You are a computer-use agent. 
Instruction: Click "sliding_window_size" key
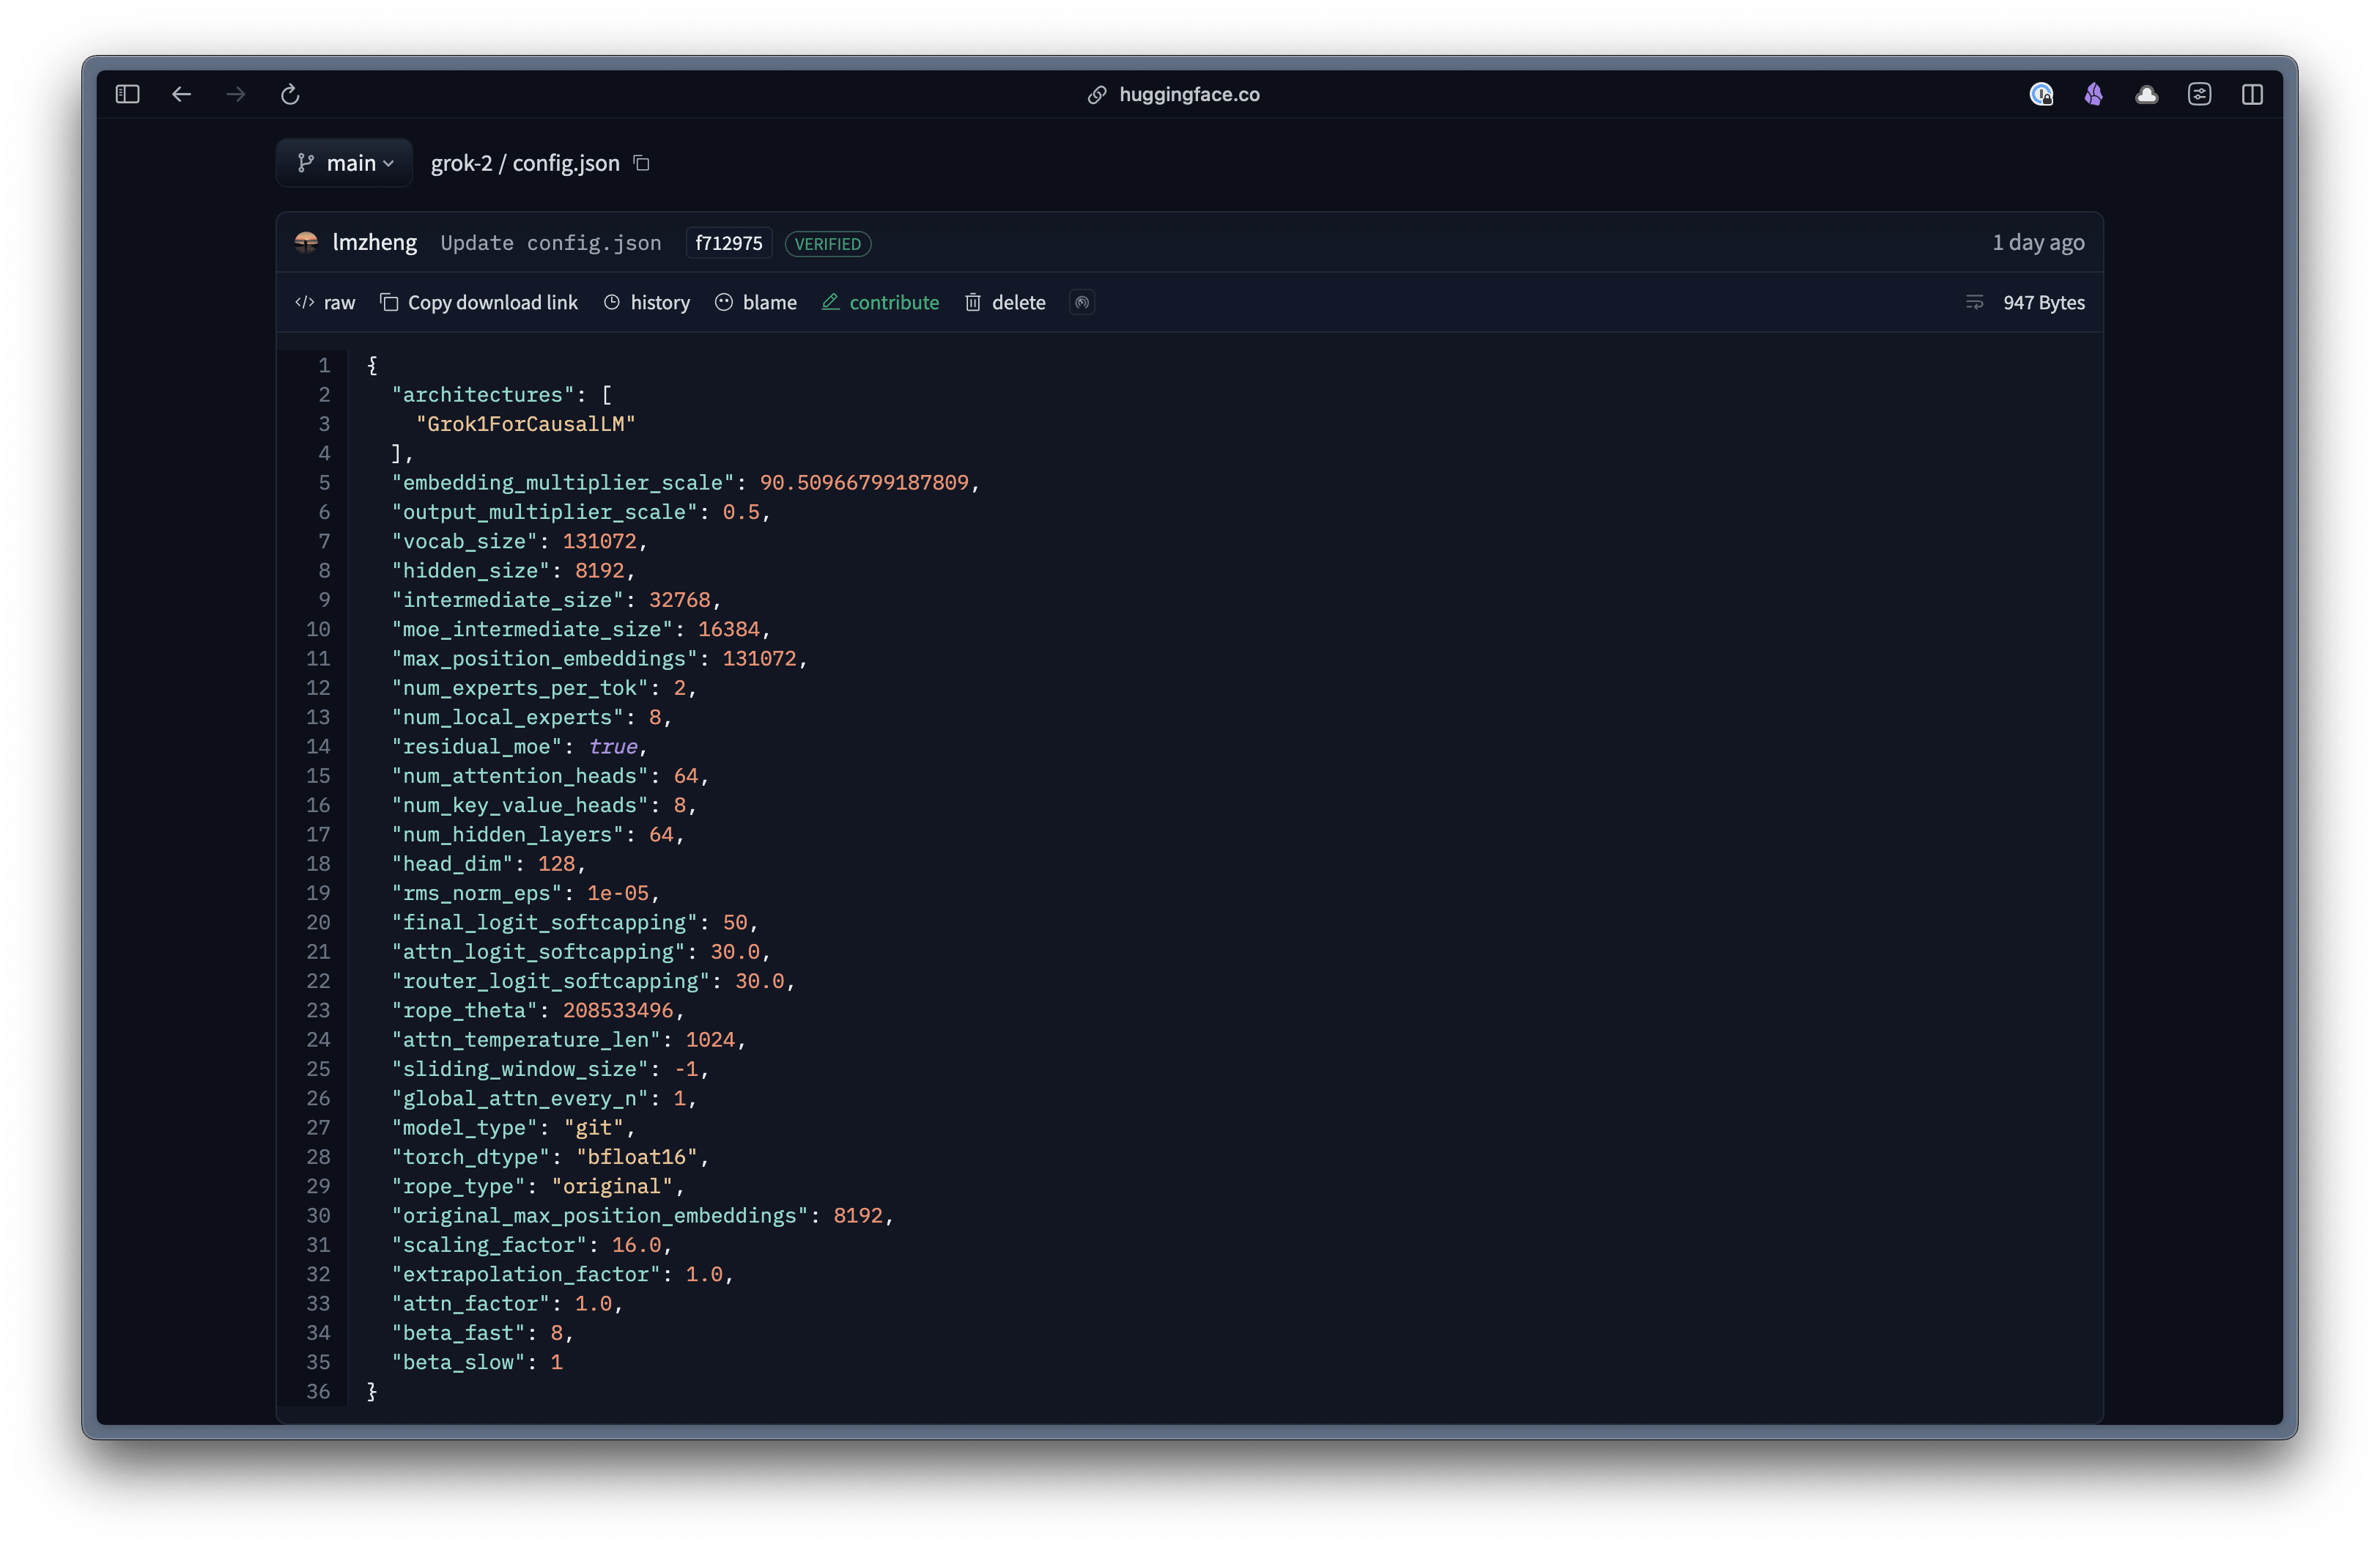tap(520, 1069)
